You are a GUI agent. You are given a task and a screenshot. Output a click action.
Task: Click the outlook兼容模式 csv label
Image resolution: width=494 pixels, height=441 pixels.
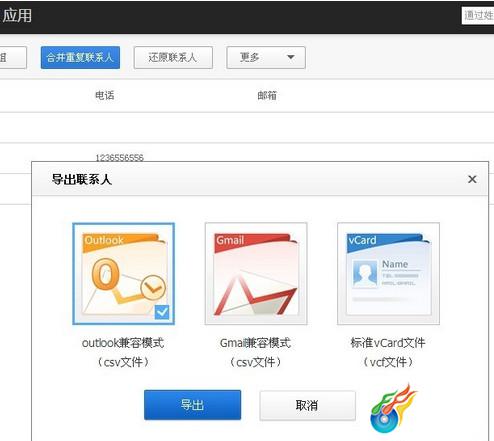(123, 352)
